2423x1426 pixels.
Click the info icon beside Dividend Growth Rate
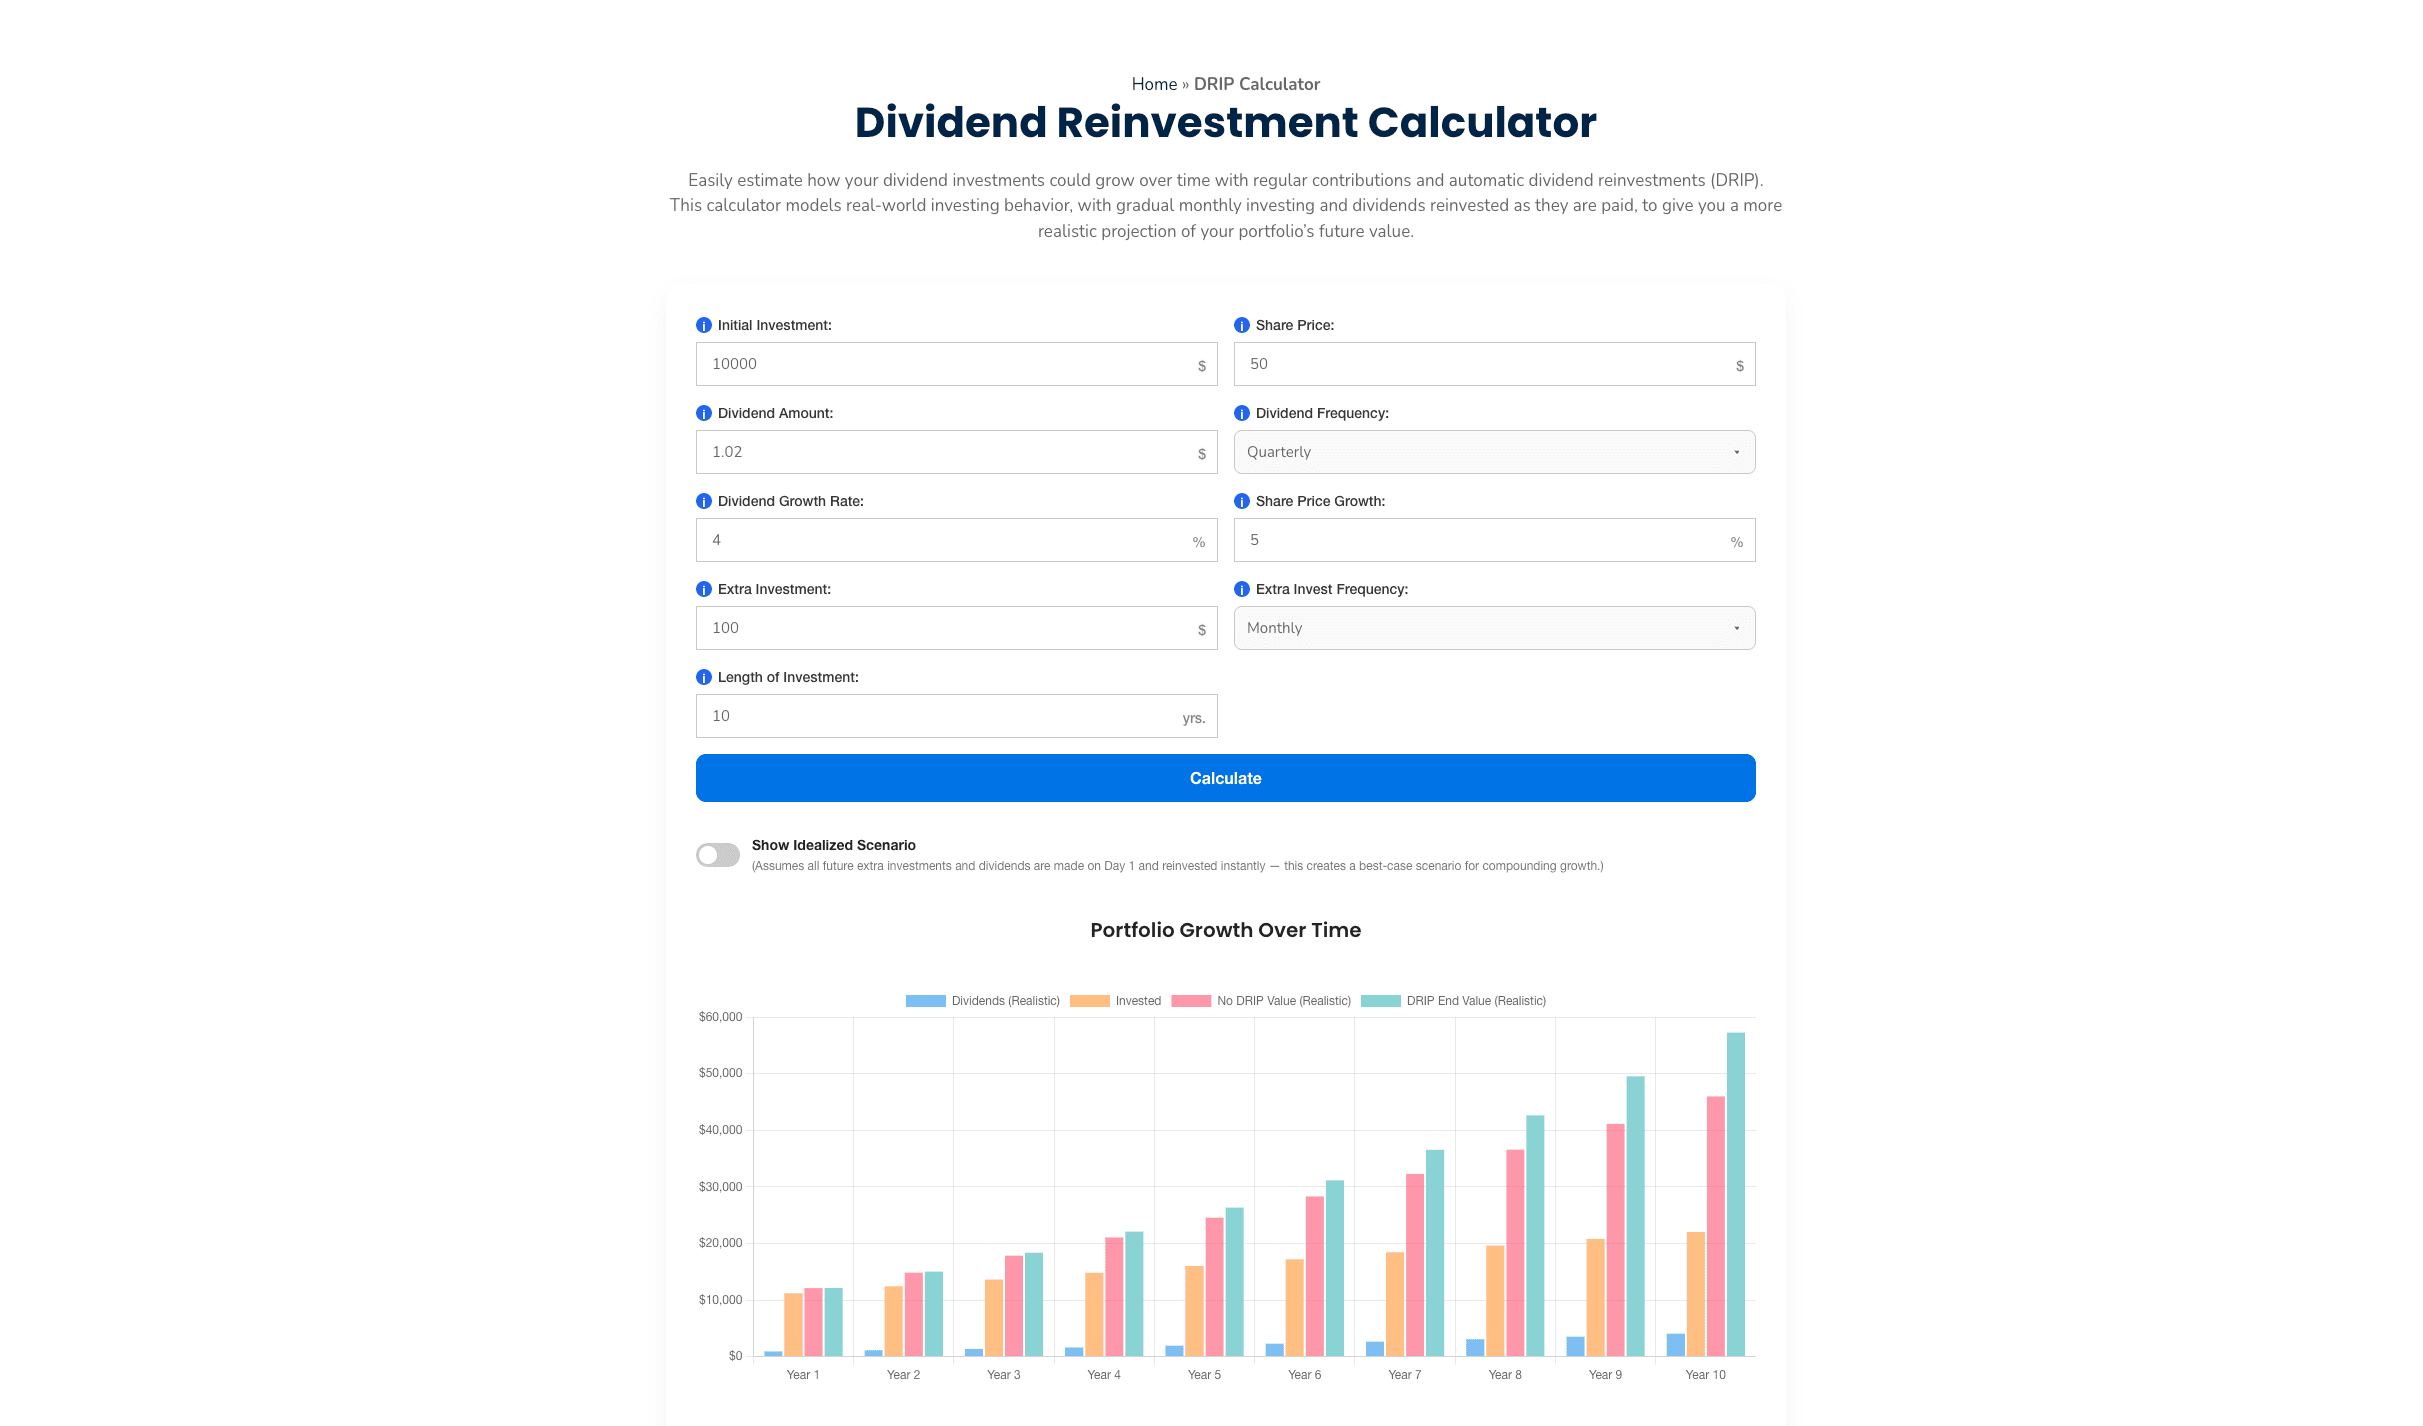tap(704, 500)
